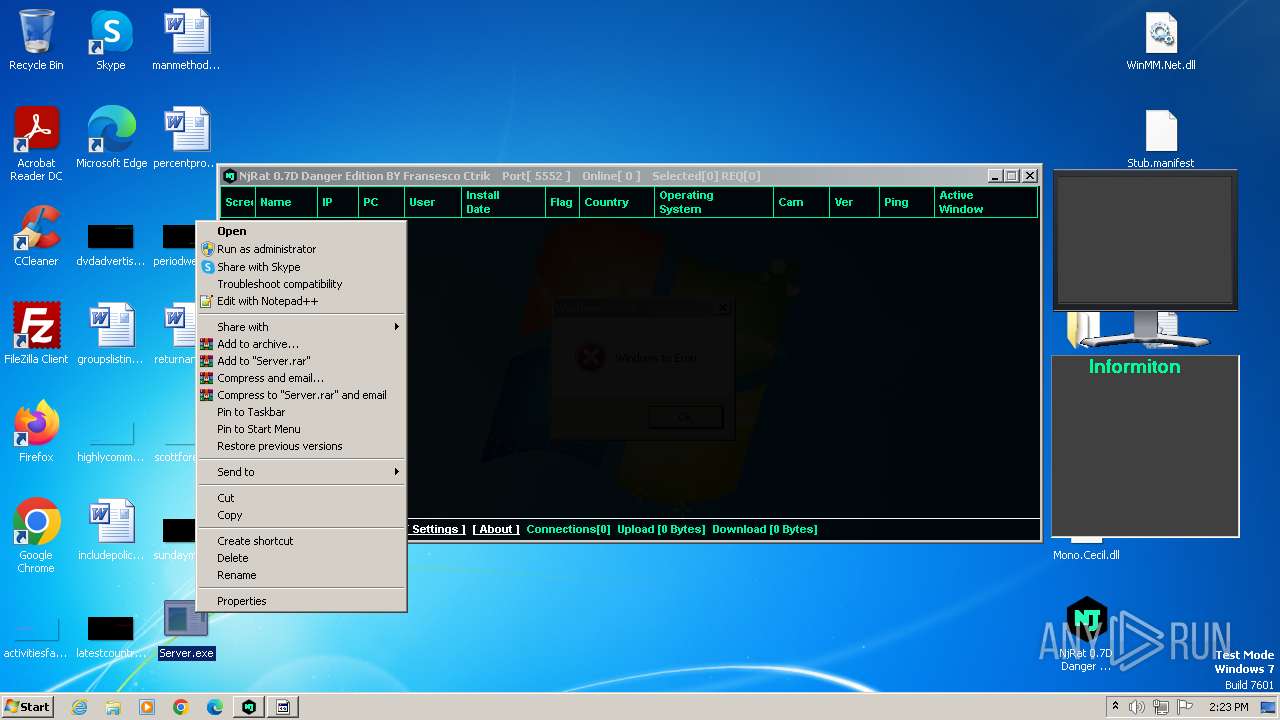Open the Skype desktop shortcut

(x=111, y=40)
